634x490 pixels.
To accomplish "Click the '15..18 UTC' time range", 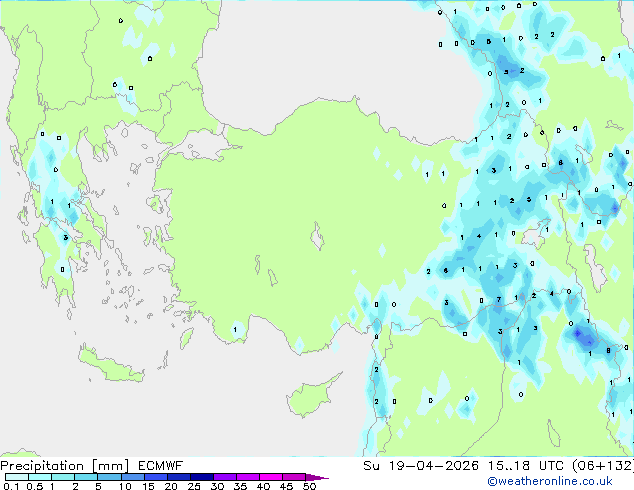I will click(526, 466).
